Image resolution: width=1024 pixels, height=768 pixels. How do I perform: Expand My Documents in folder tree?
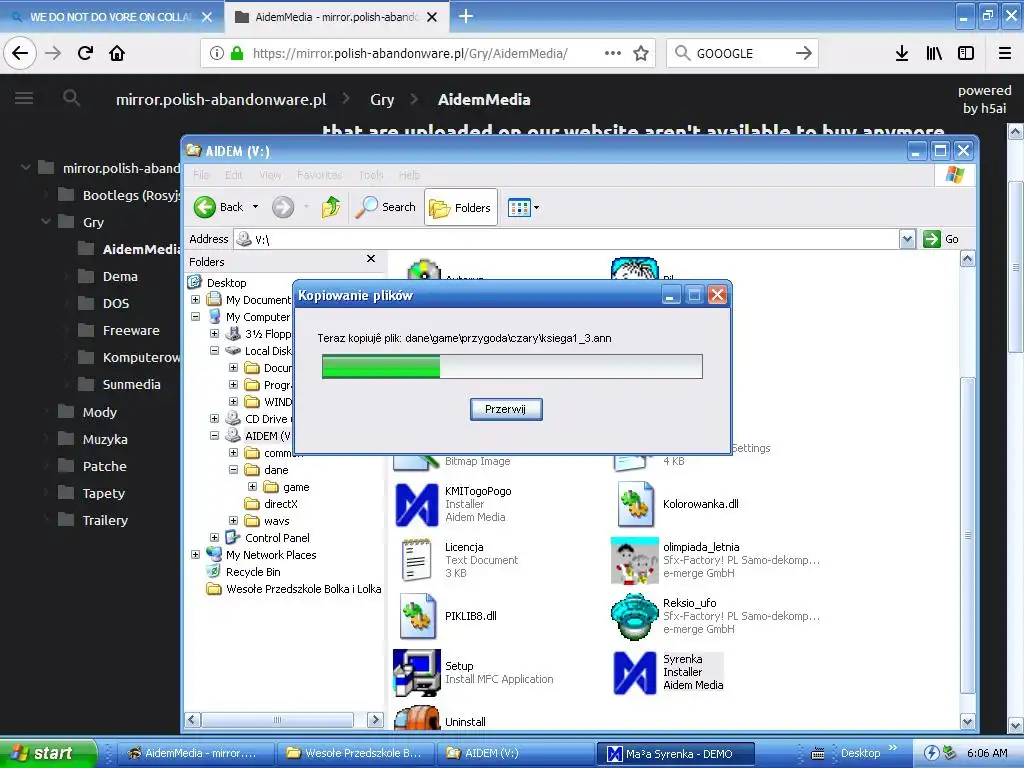[x=195, y=300]
